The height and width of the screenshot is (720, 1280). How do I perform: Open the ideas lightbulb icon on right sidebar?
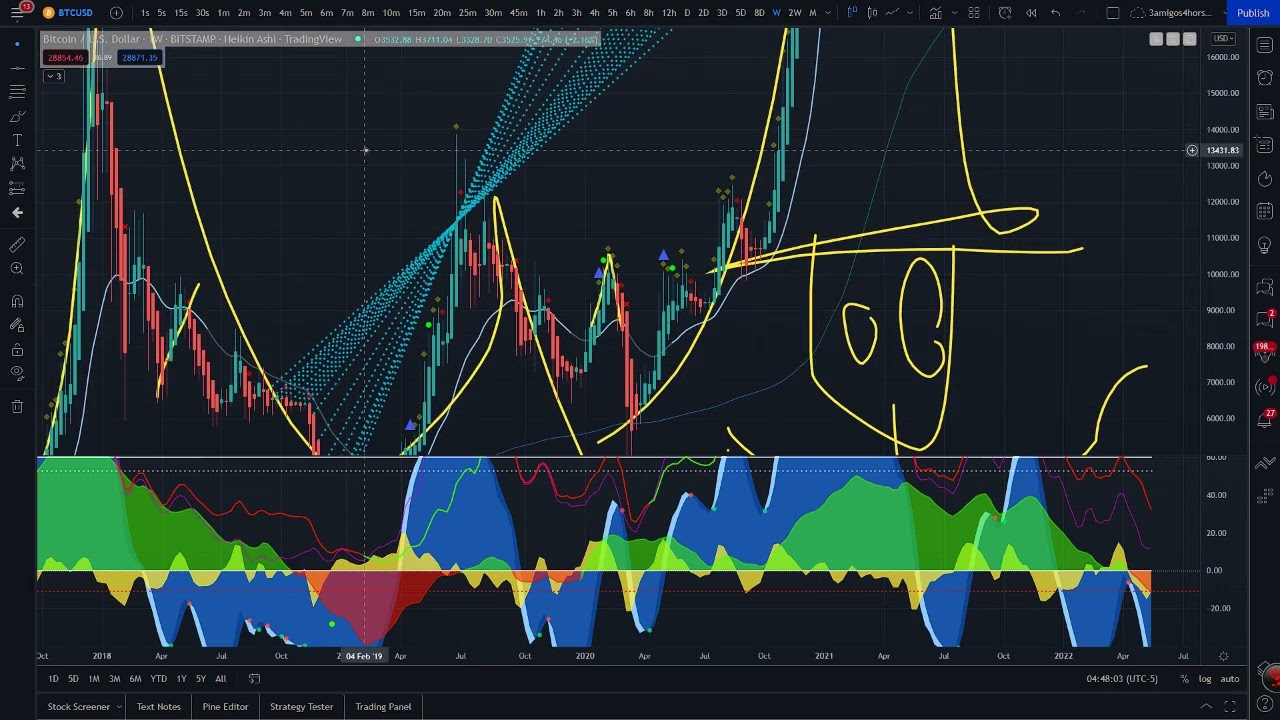[1265, 245]
